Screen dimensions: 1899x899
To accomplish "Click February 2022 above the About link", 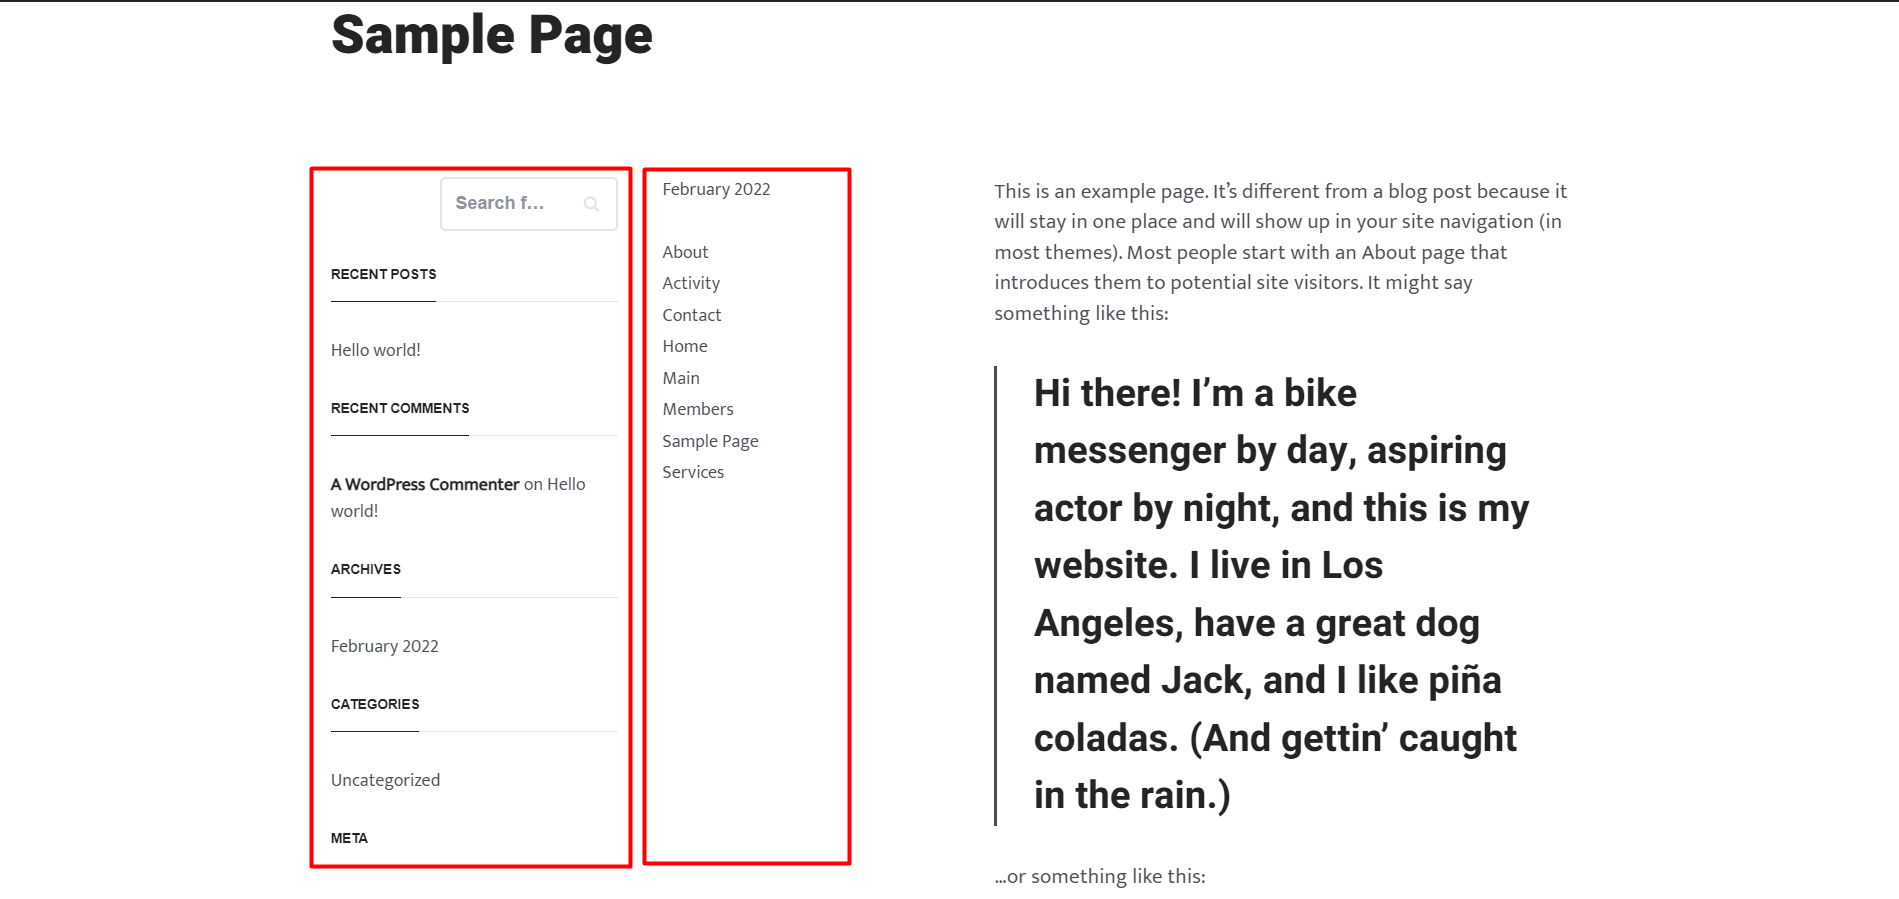I will (716, 189).
